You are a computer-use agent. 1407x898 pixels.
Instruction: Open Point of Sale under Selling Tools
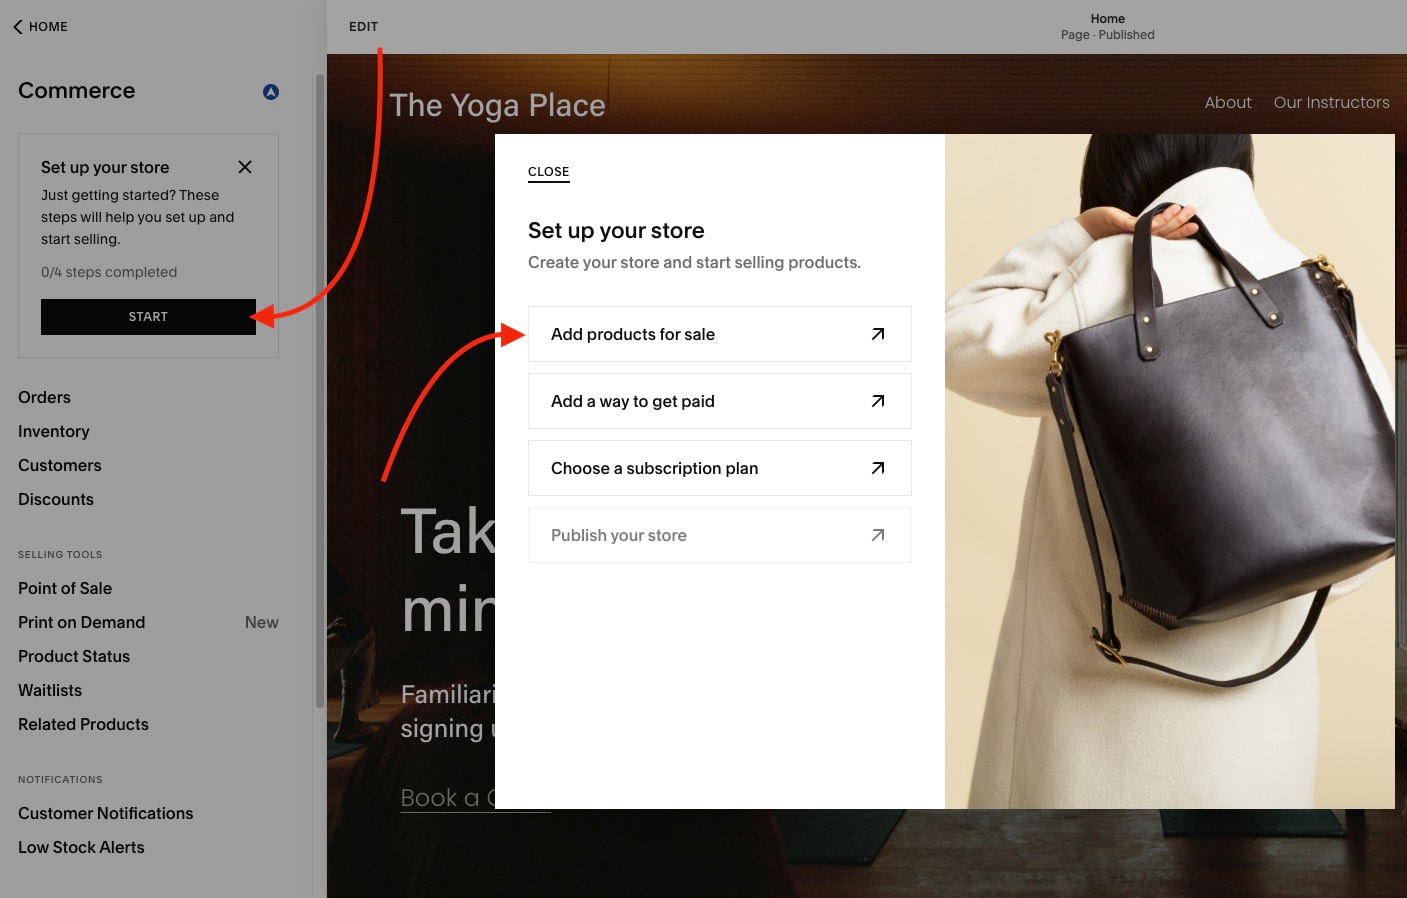click(64, 588)
